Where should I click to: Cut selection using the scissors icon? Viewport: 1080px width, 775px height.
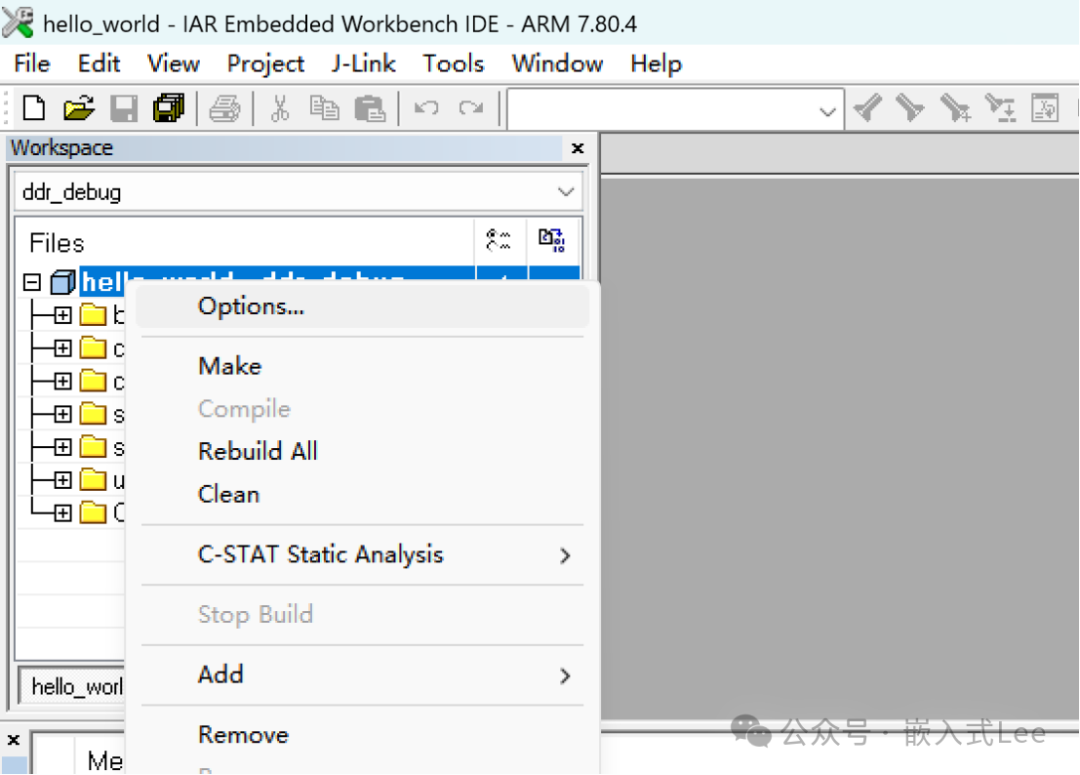click(x=280, y=108)
